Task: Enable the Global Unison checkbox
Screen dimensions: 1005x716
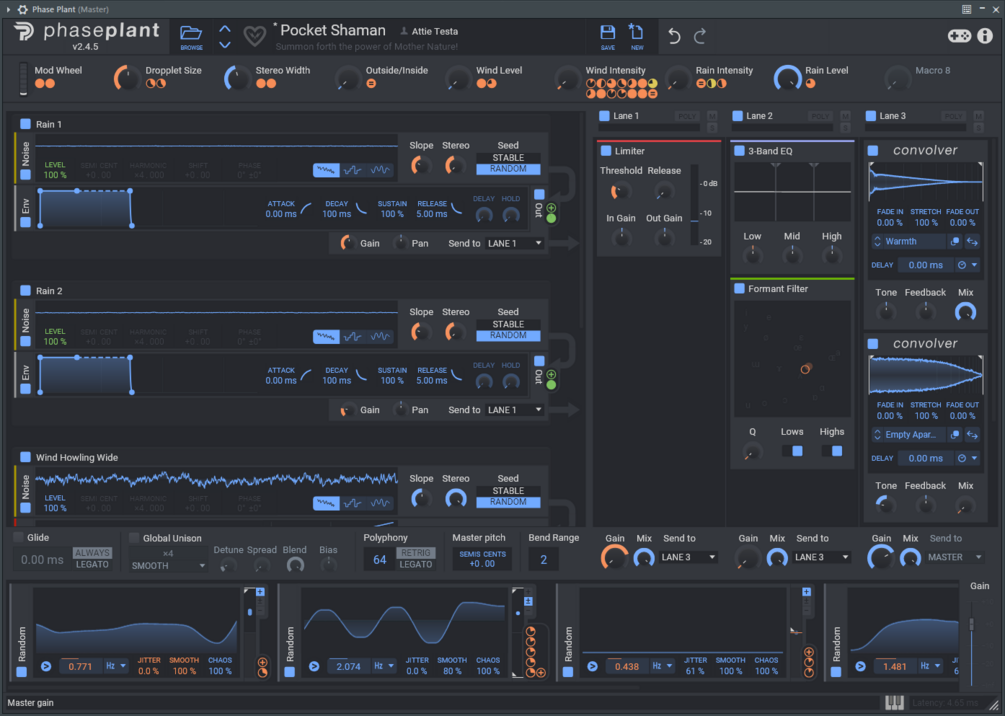Action: tap(134, 538)
